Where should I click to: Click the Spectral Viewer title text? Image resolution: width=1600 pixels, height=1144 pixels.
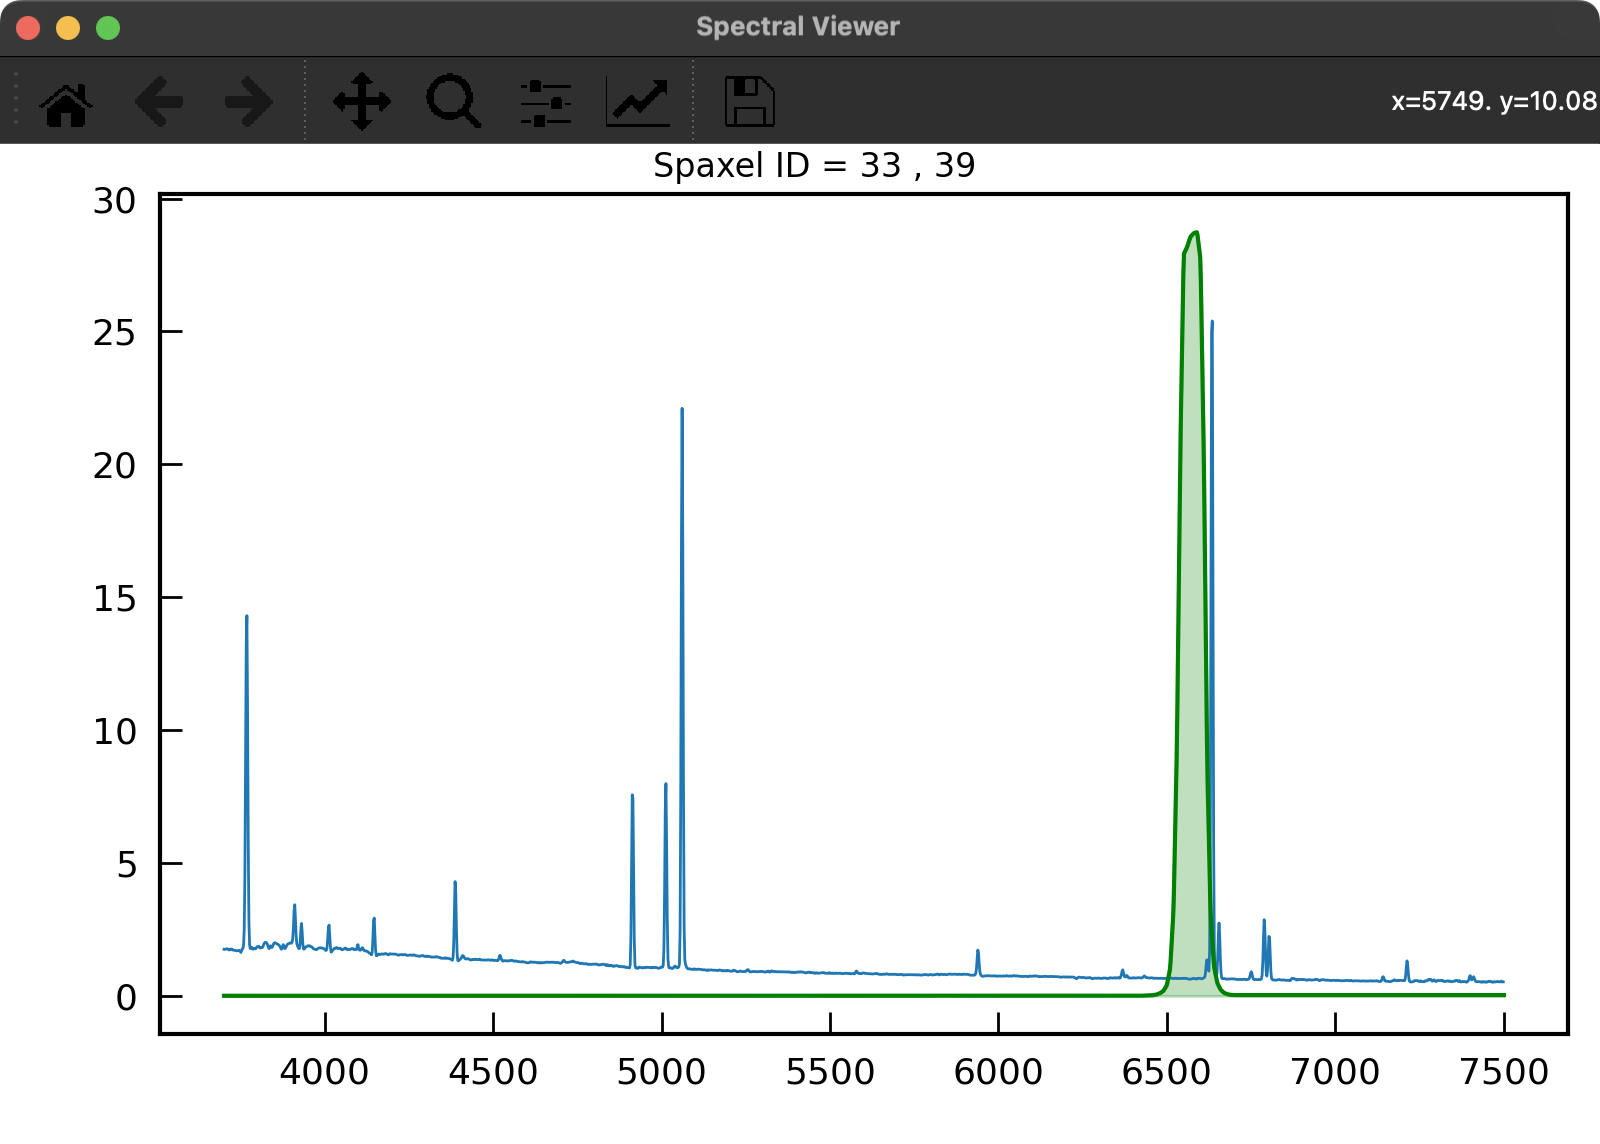coord(798,27)
